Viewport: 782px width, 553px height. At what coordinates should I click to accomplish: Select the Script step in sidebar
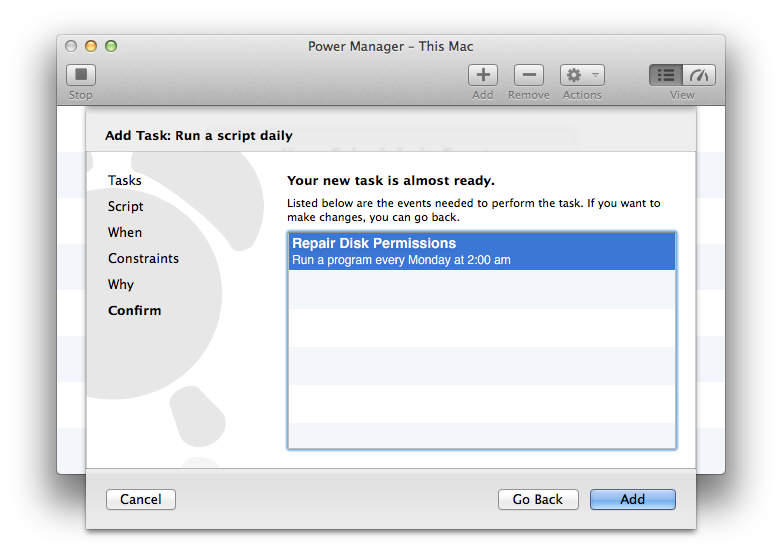tap(126, 206)
